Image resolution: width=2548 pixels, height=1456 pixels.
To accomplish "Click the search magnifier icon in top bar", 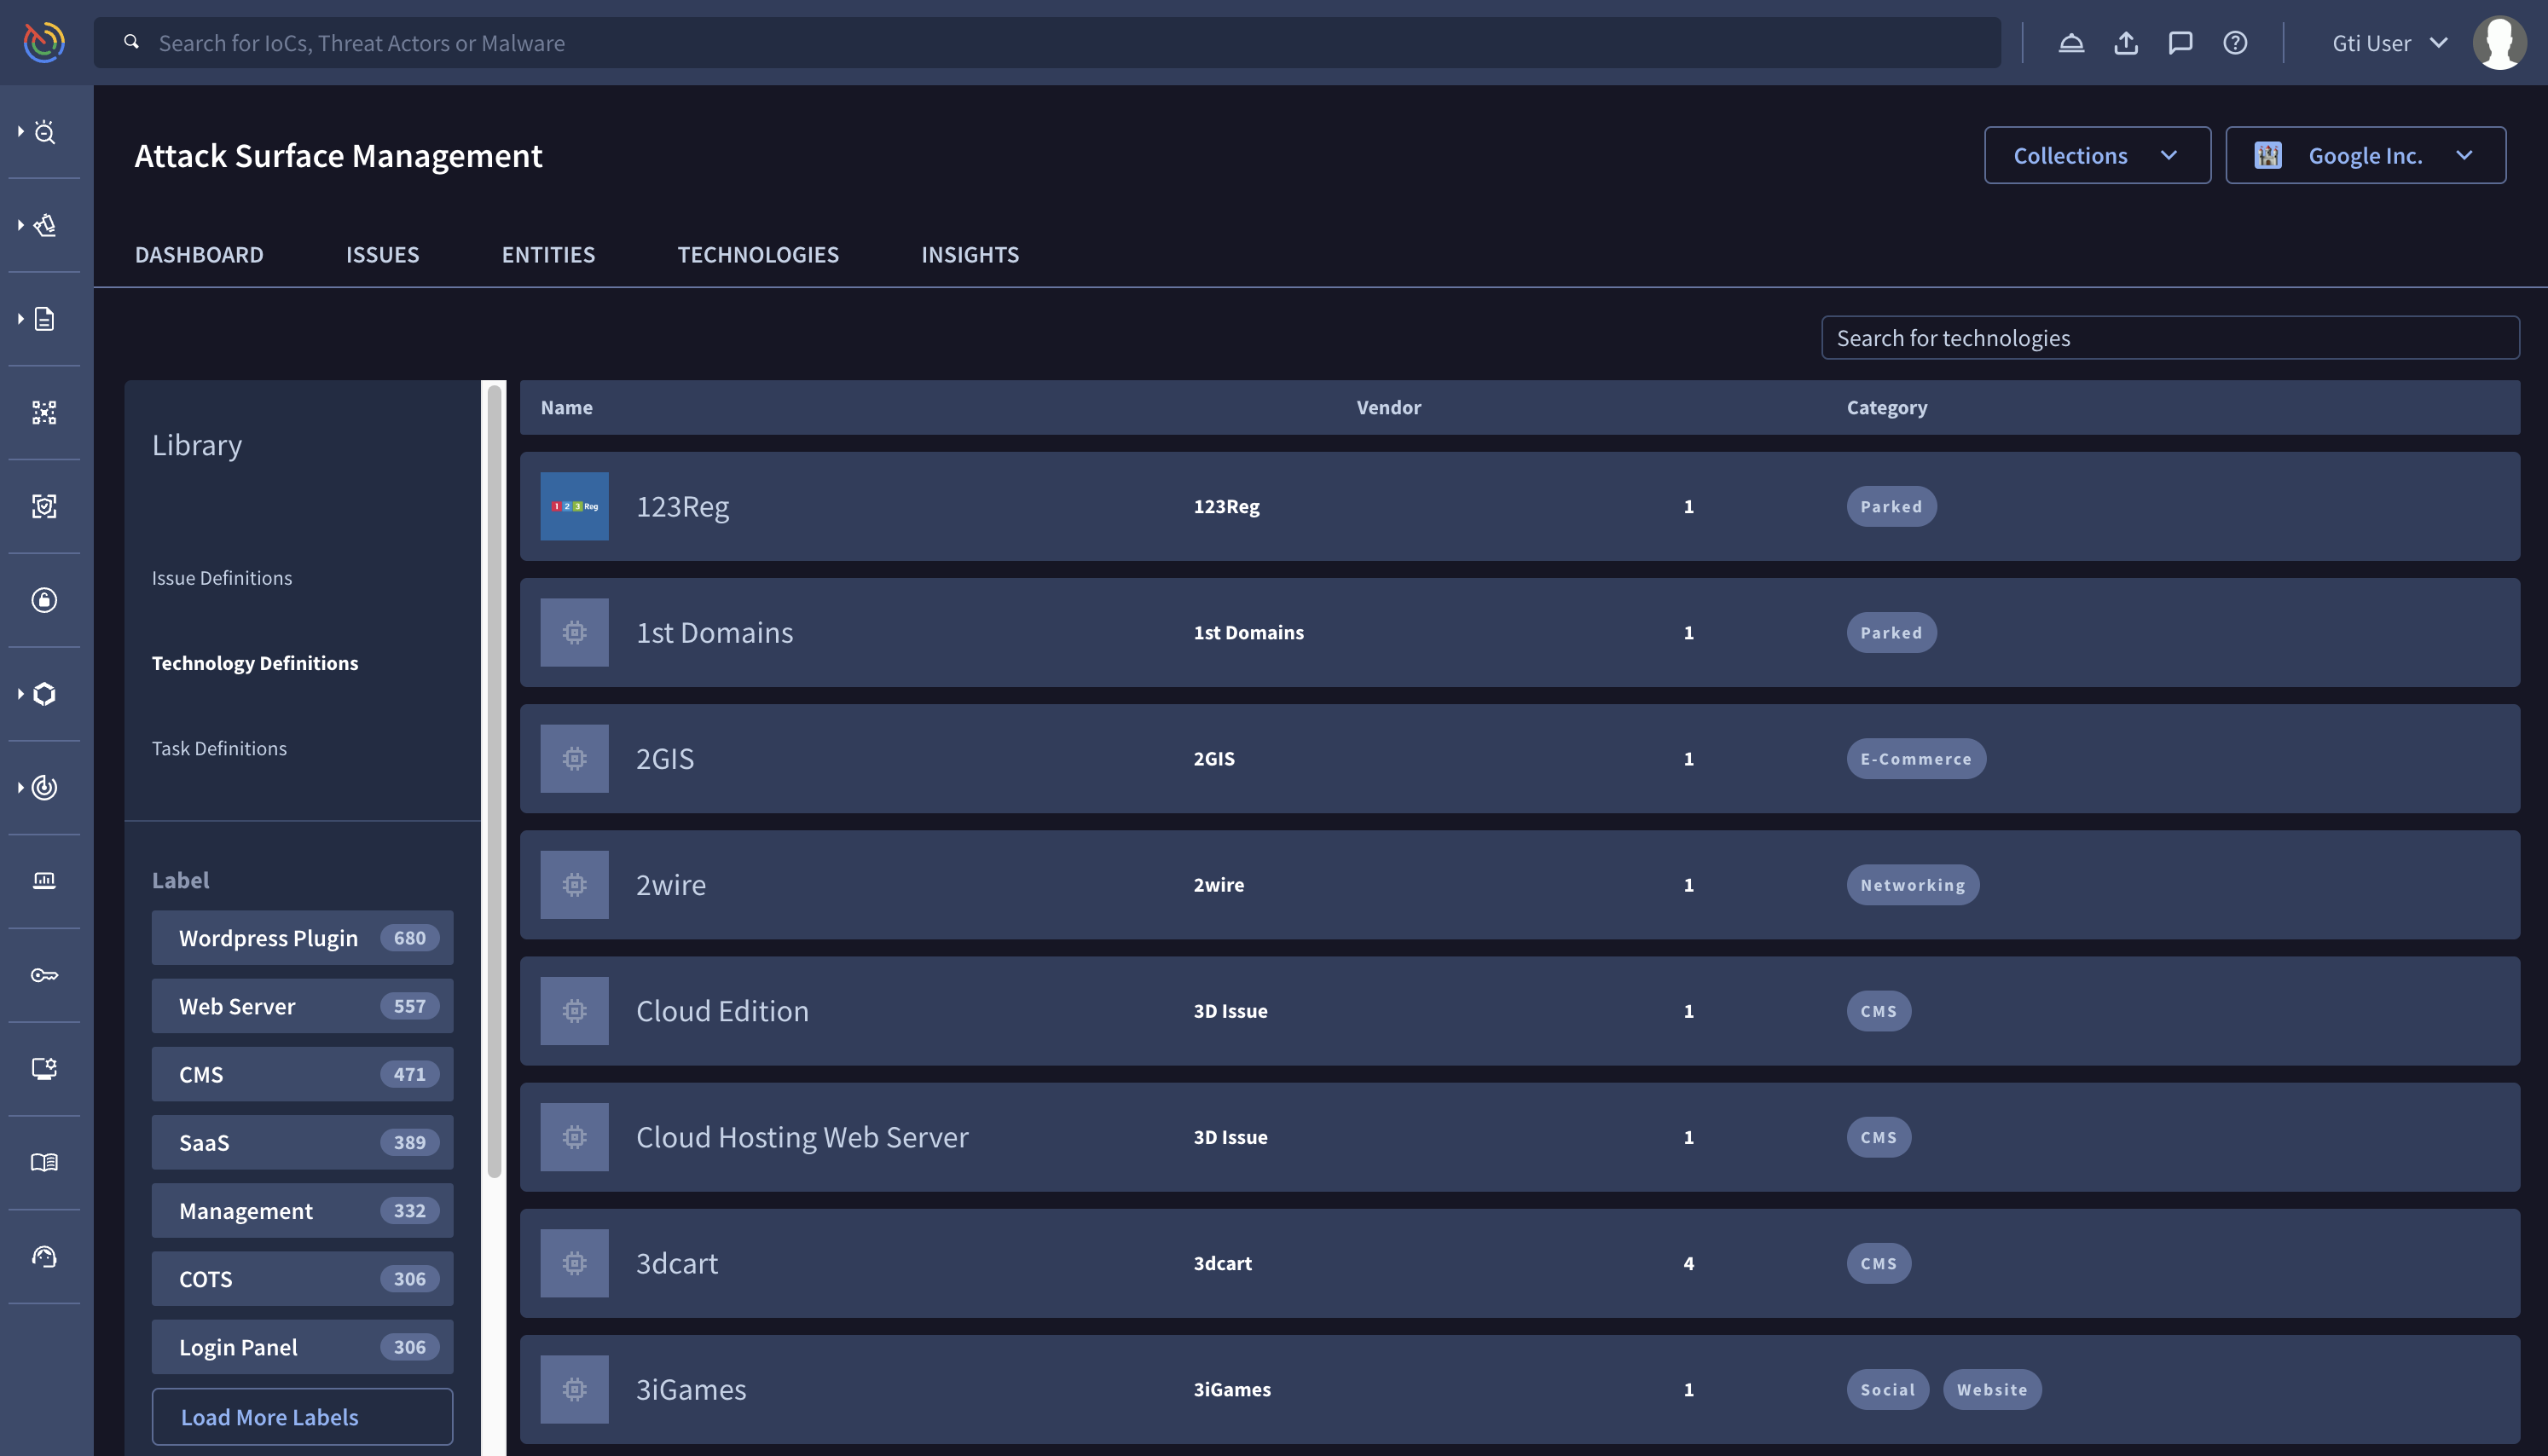I will [x=131, y=42].
